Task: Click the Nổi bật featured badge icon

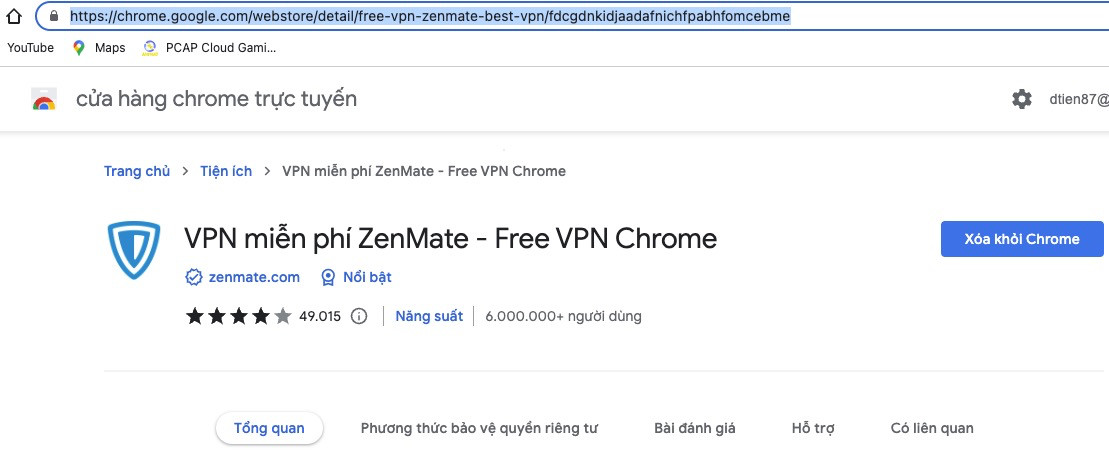Action: click(328, 277)
